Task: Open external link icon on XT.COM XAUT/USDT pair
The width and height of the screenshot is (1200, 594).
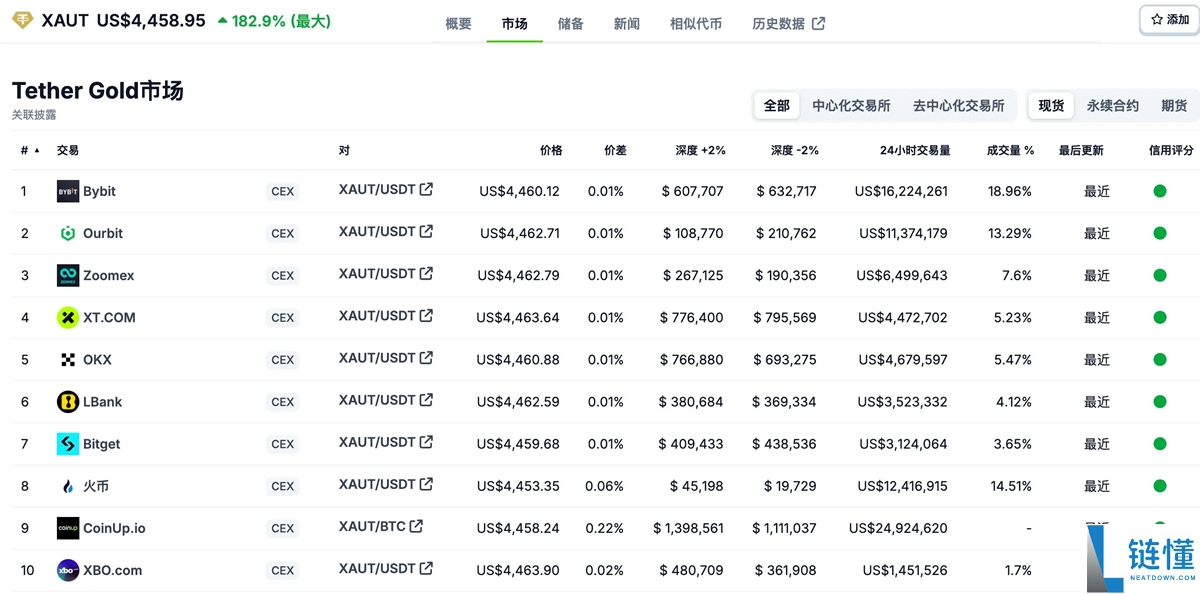Action: point(427,315)
